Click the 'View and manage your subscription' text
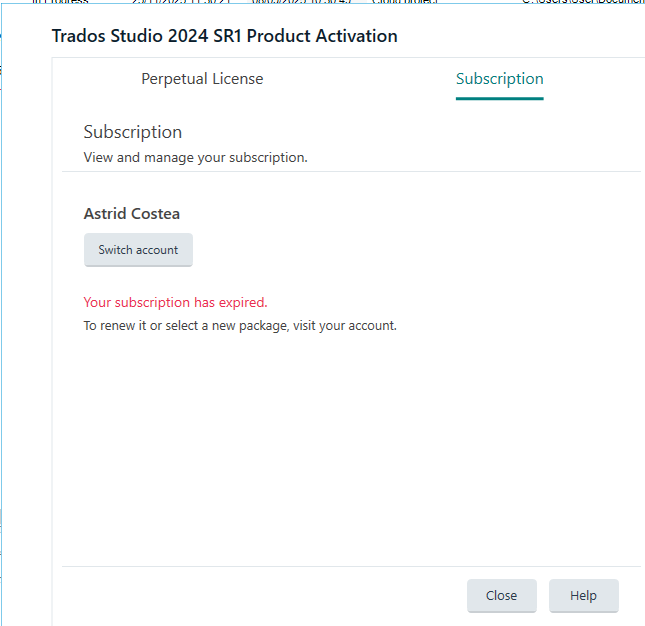Viewport: 645px width, 626px height. (195, 157)
